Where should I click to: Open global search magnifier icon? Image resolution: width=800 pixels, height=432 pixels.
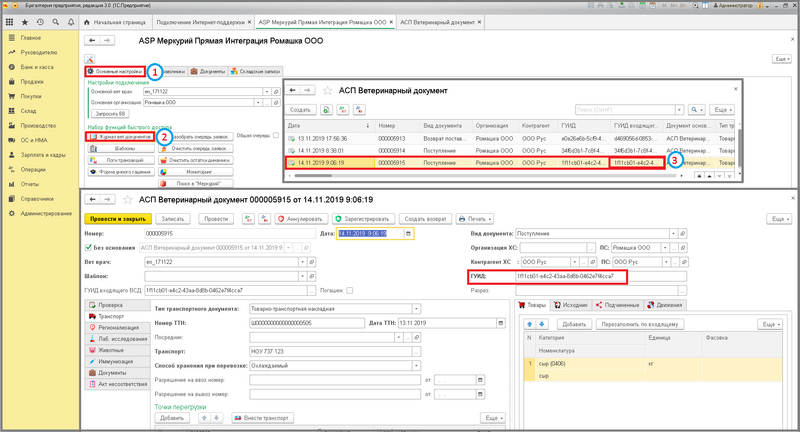[55, 22]
